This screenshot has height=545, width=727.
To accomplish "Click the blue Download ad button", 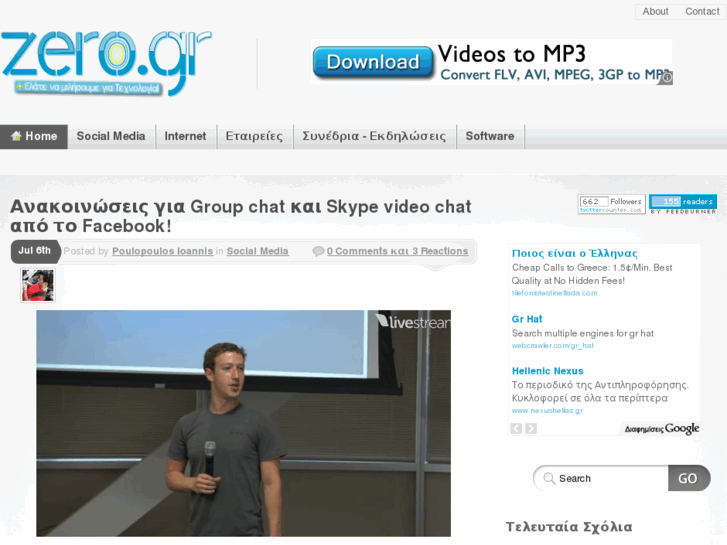I will pyautogui.click(x=373, y=62).
